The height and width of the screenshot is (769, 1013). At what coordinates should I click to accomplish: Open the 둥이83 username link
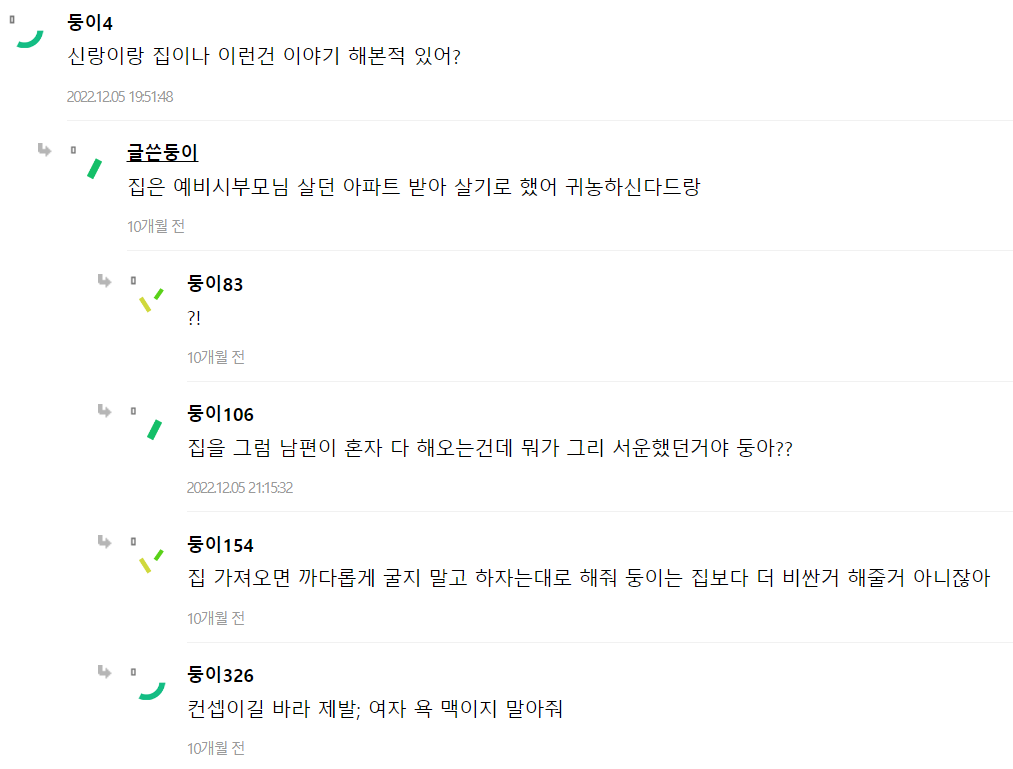point(215,284)
